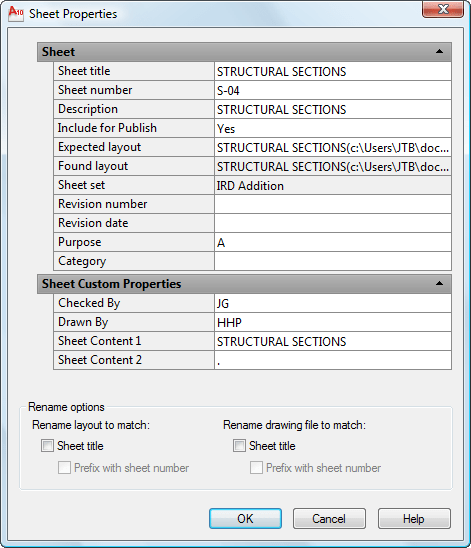Toggle Prefix with sheet number for layout
Viewport: 471px width, 548px height.
coord(64,468)
